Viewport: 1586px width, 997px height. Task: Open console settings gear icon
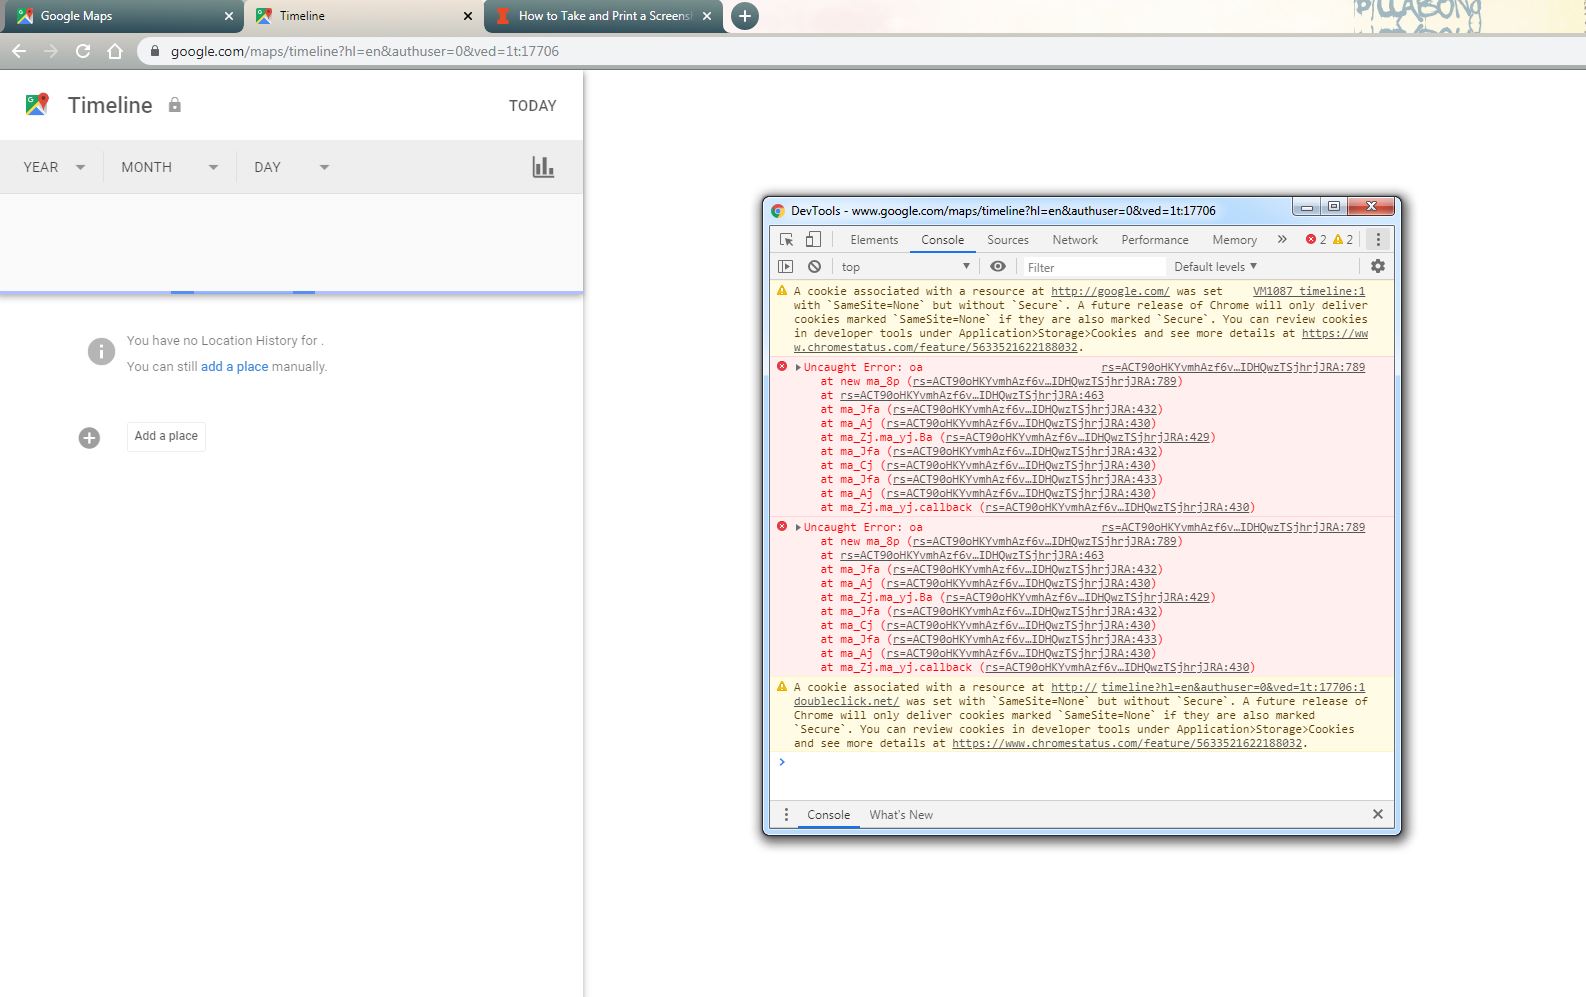pos(1377,266)
